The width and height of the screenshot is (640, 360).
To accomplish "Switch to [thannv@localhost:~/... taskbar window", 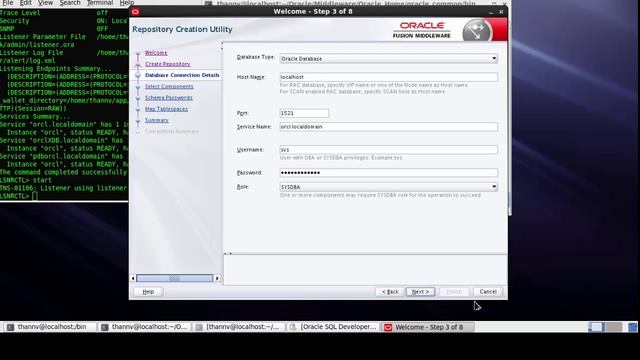I will 239,327.
